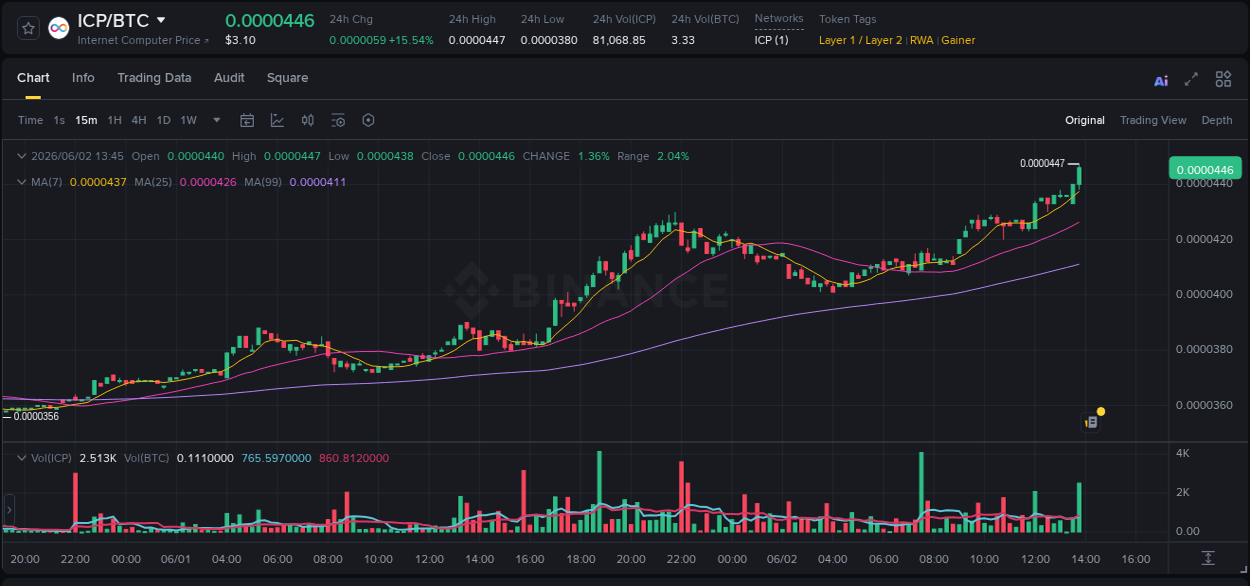Image resolution: width=1250 pixels, height=586 pixels.
Task: Switch chart to the 1W interval
Action: 188,120
